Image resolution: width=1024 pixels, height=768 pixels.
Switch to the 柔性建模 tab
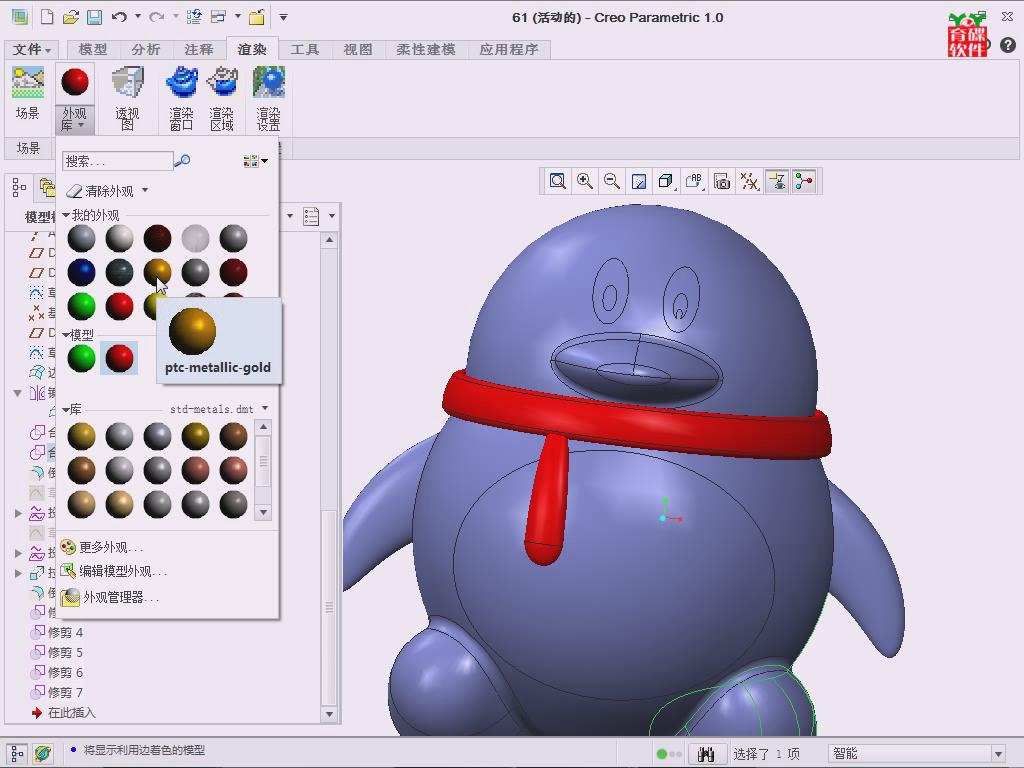click(x=426, y=50)
